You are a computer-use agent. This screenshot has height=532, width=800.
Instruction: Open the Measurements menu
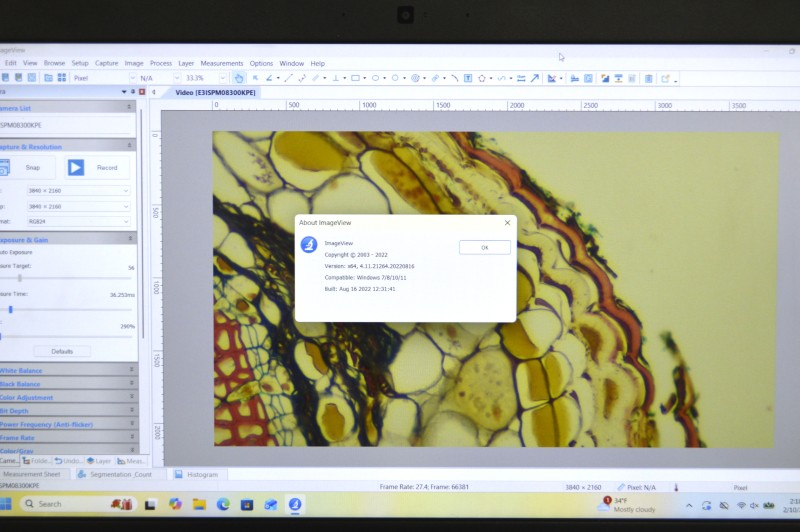221,63
